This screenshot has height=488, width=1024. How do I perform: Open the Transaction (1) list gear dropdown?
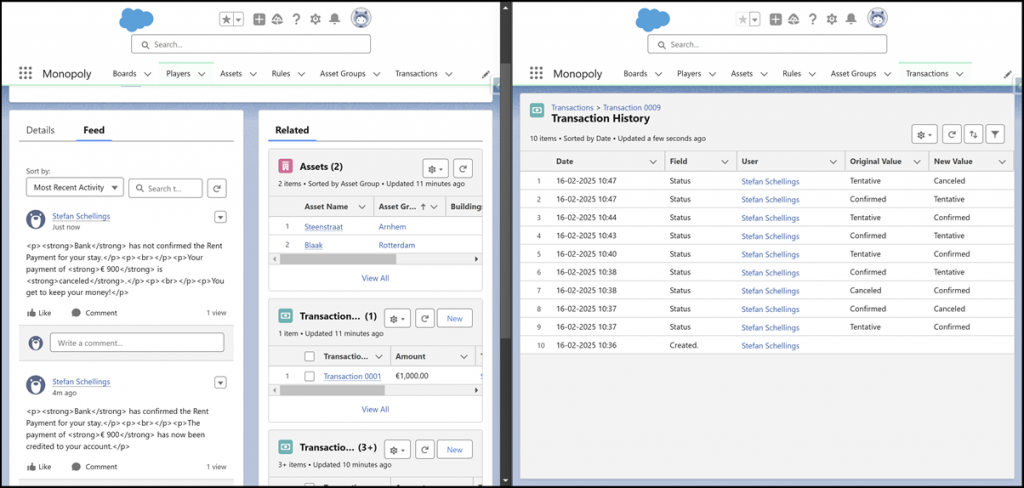398,318
